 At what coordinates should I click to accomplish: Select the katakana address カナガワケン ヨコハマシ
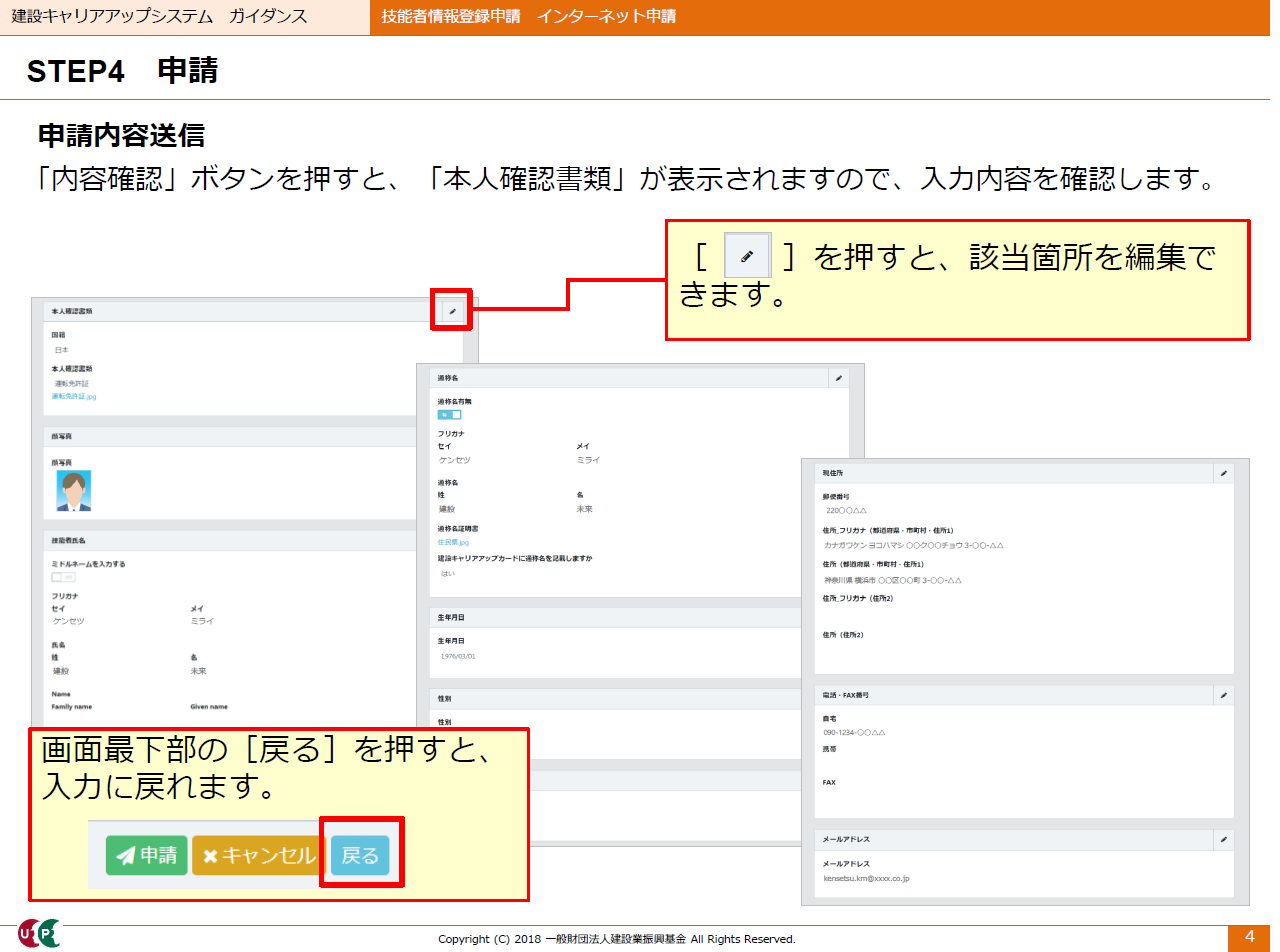[865, 545]
